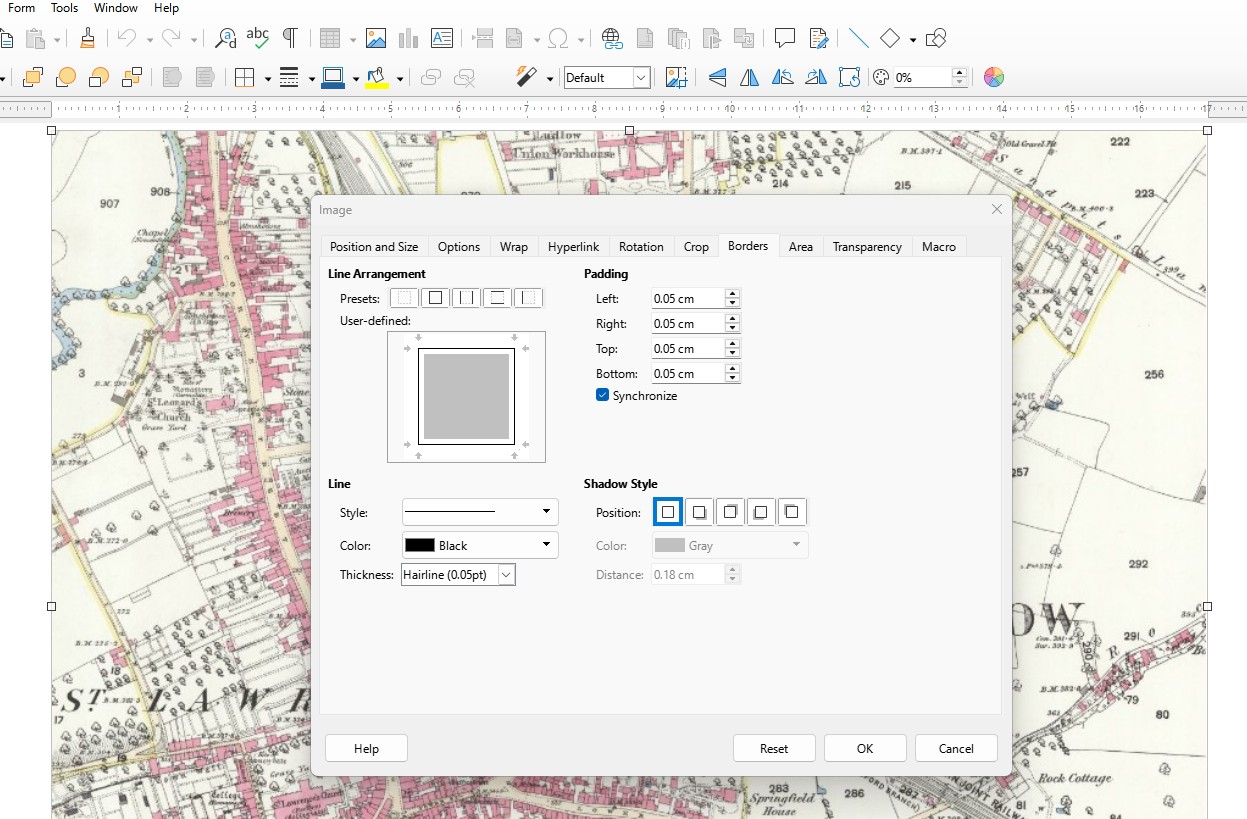This screenshot has height=819, width=1247.
Task: Click the Color wheel toolbar icon
Action: [x=993, y=77]
